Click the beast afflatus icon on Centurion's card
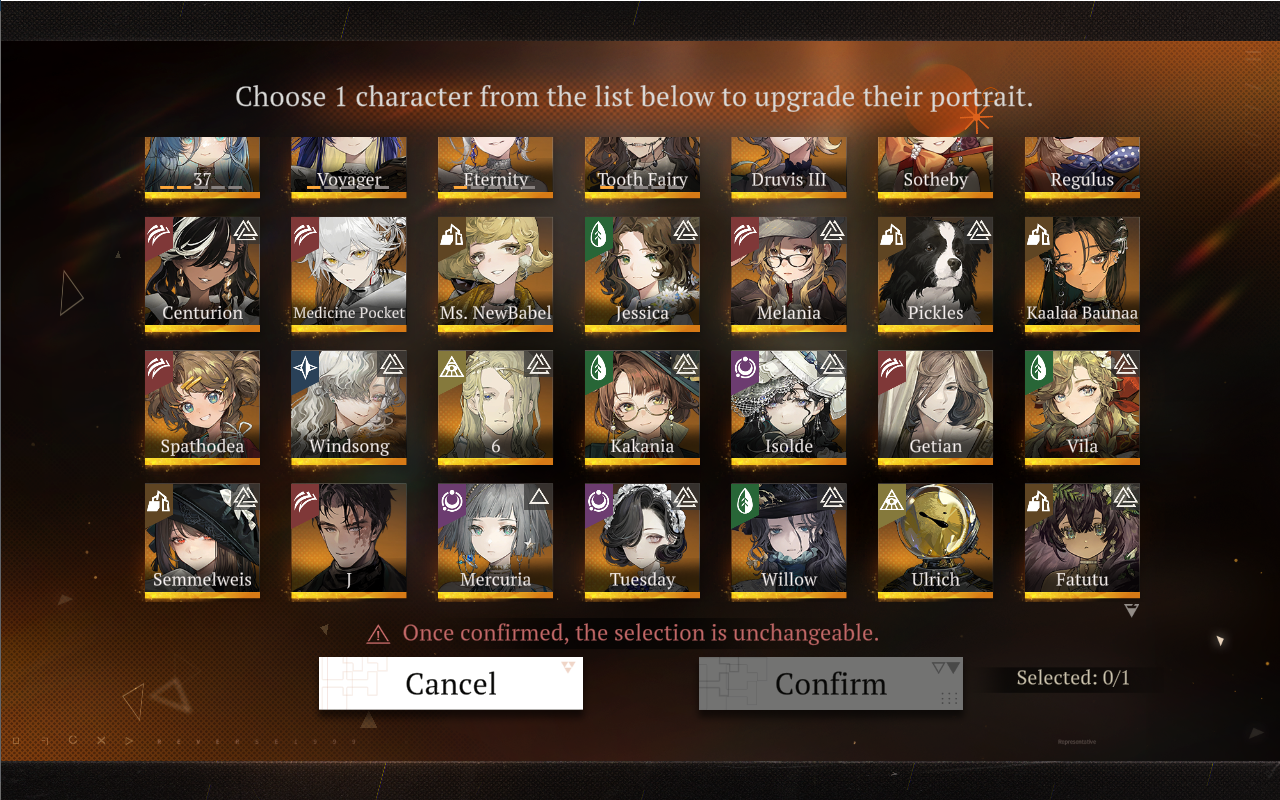This screenshot has width=1280, height=800. coord(159,235)
